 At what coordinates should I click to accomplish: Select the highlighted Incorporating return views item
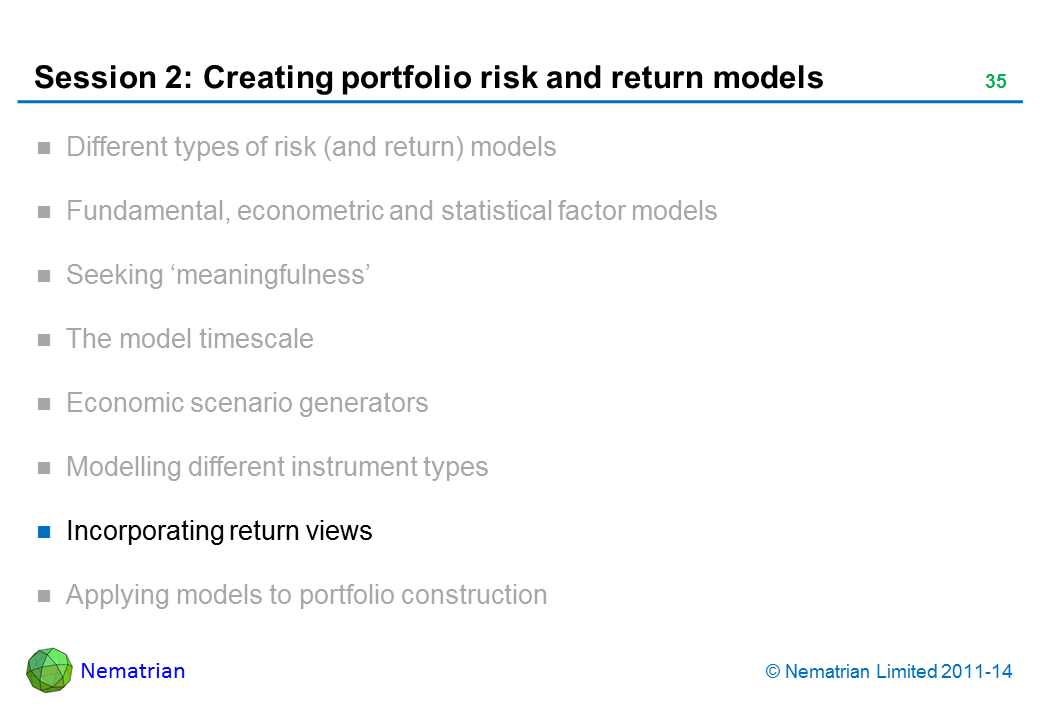(219, 531)
